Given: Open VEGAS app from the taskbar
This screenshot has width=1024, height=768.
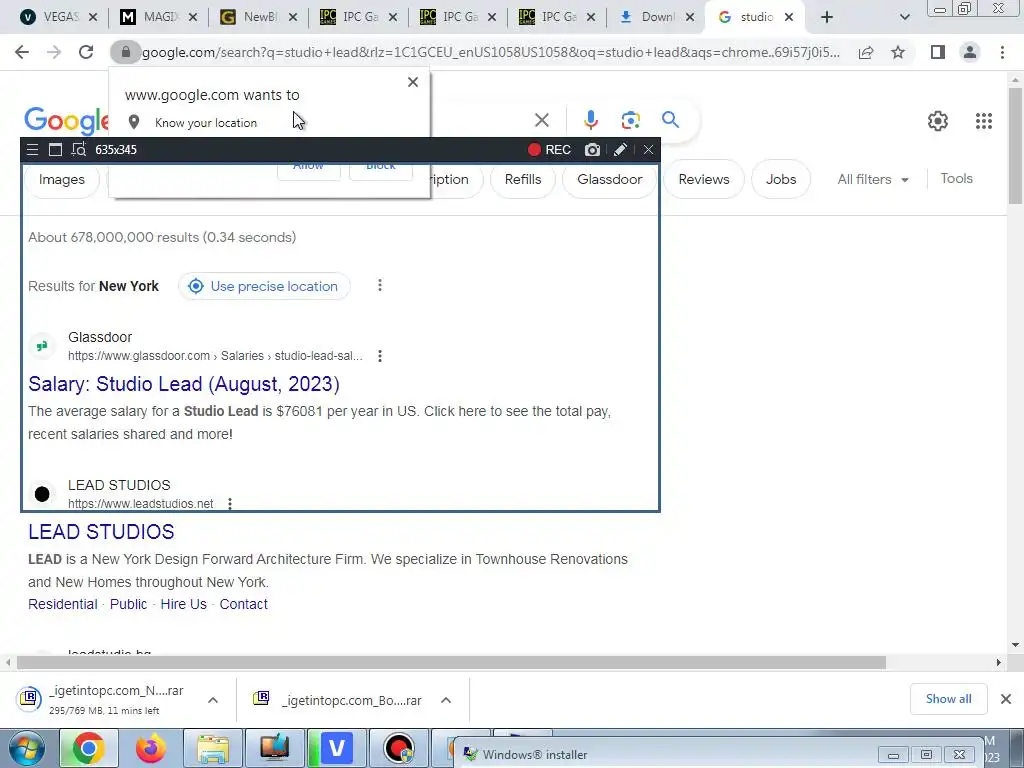Looking at the screenshot, I should [x=337, y=748].
